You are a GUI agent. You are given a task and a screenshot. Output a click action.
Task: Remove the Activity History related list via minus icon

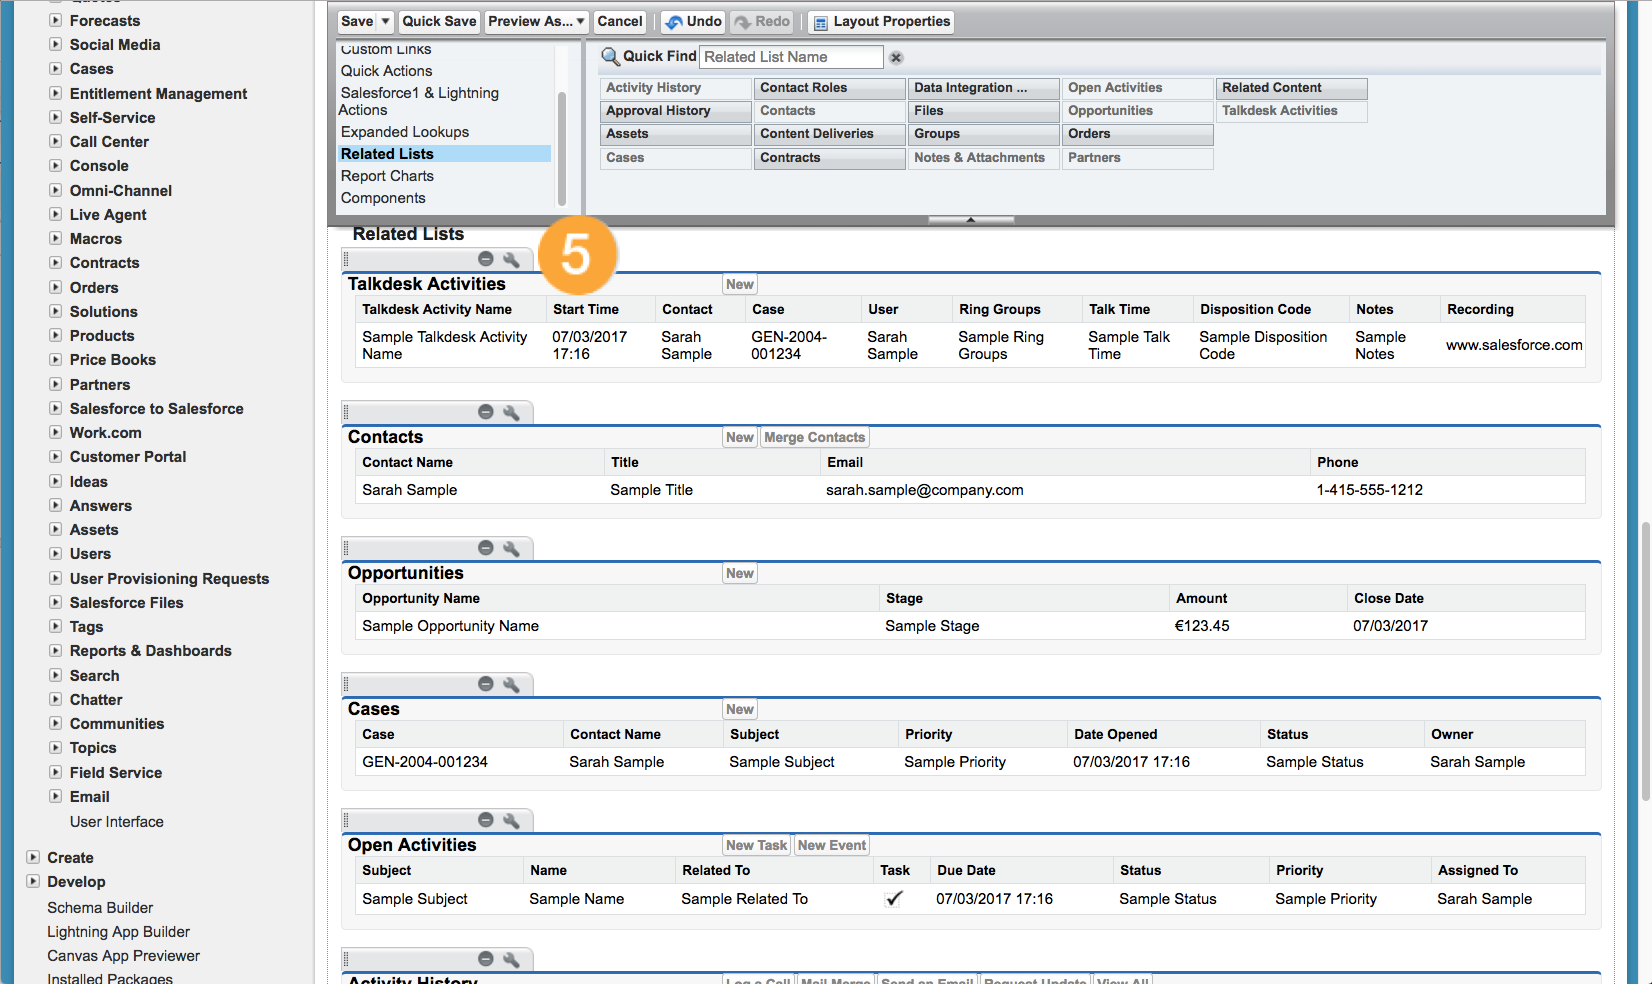pyautogui.click(x=486, y=959)
